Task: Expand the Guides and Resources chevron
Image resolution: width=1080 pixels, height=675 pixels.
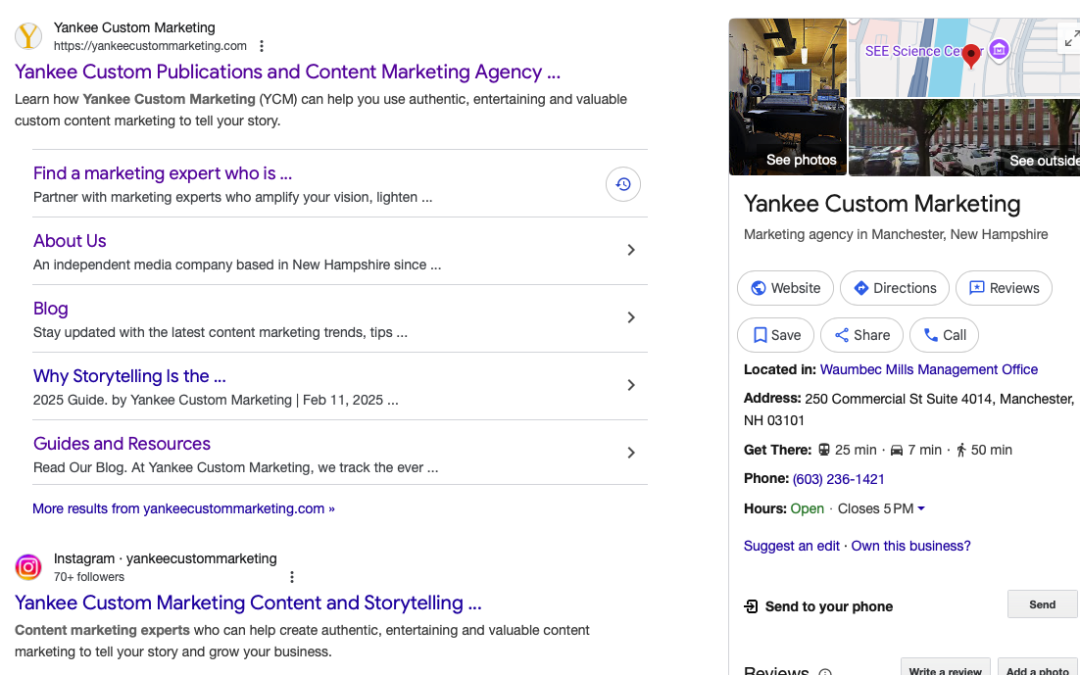Action: pos(631,453)
